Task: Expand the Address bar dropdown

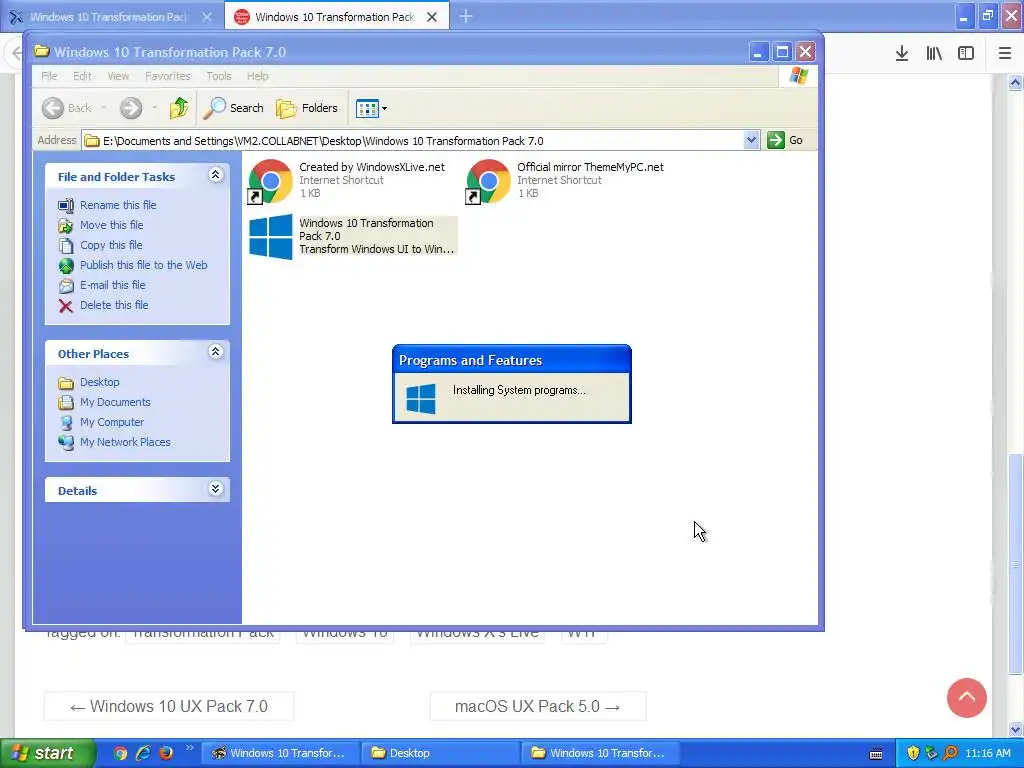Action: 751,140
